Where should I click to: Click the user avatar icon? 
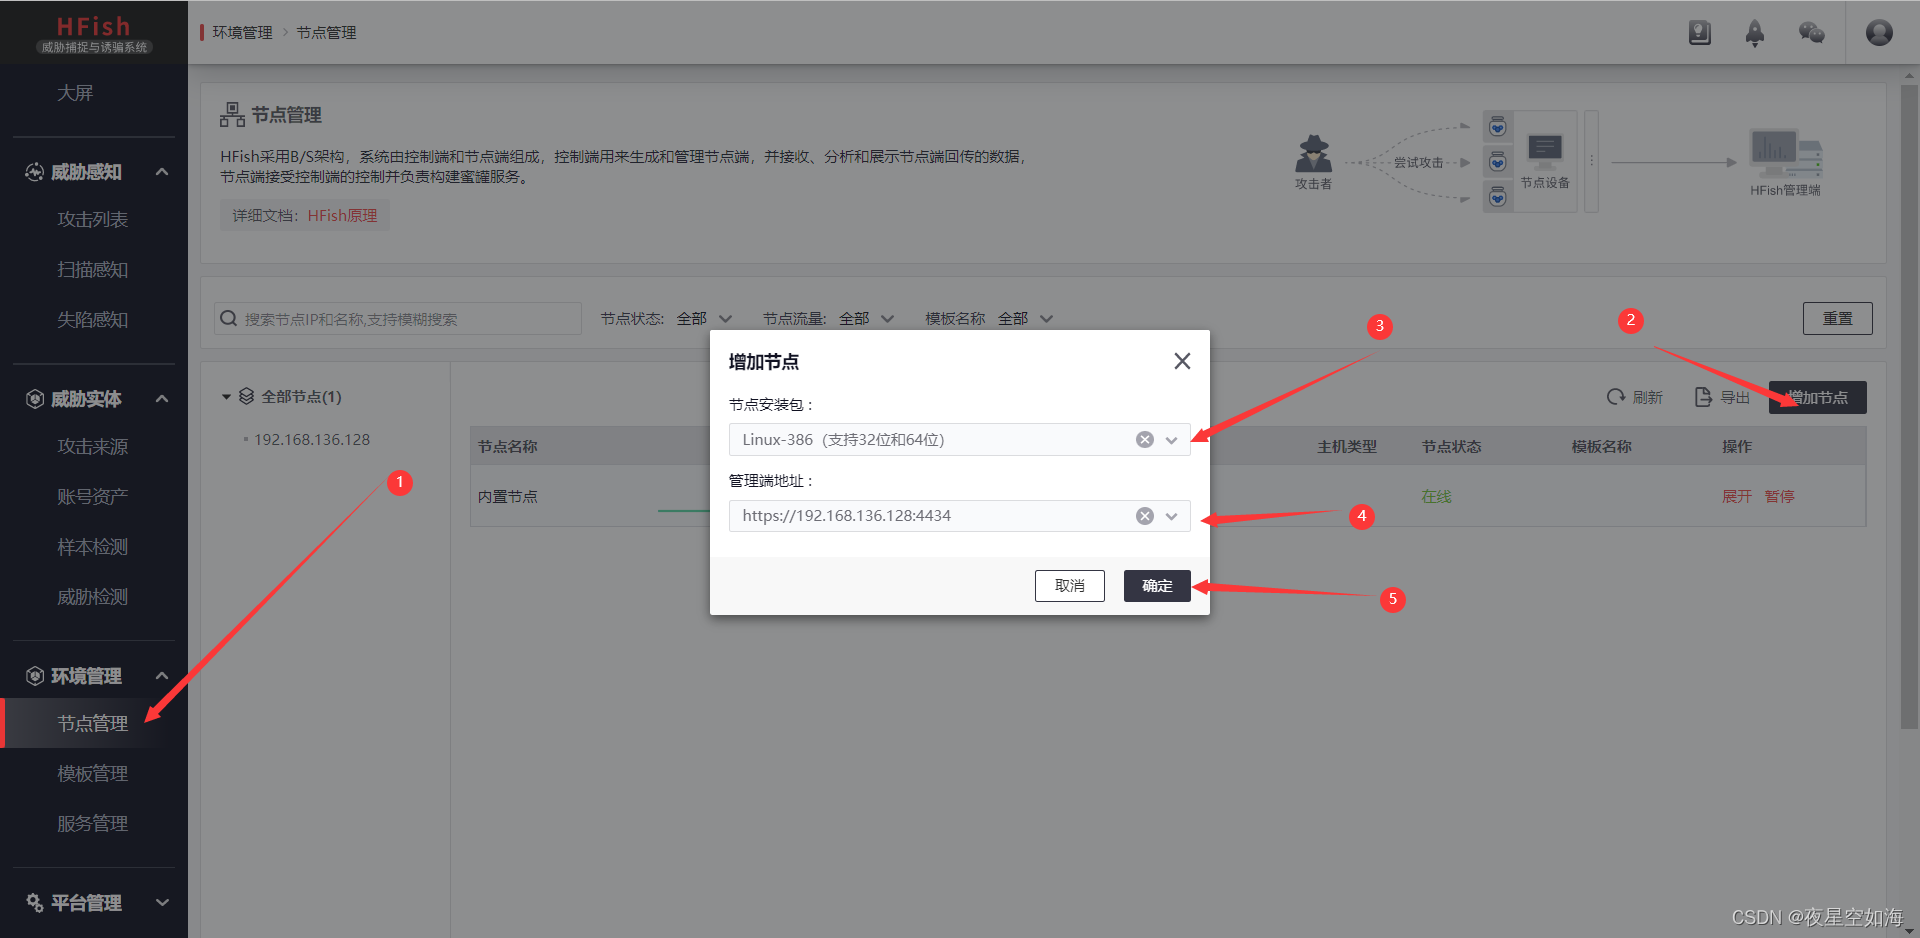1878,33
